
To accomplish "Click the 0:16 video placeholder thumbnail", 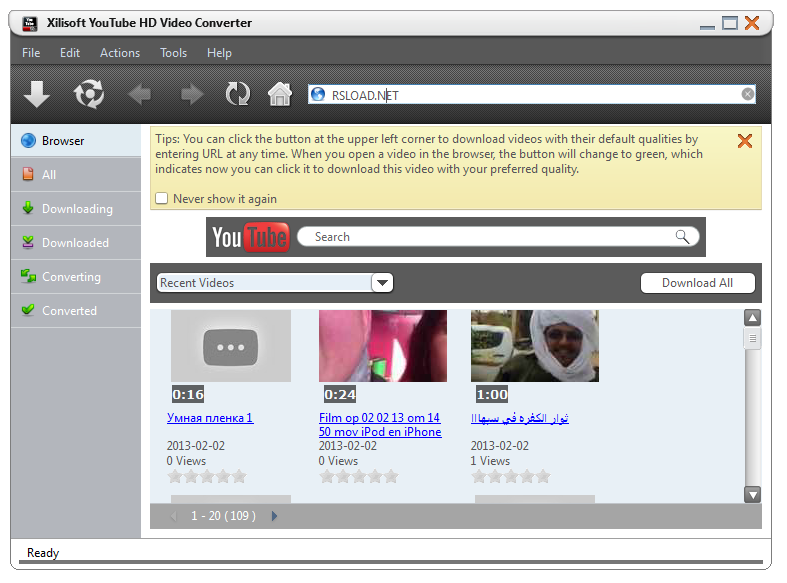I will [x=231, y=346].
